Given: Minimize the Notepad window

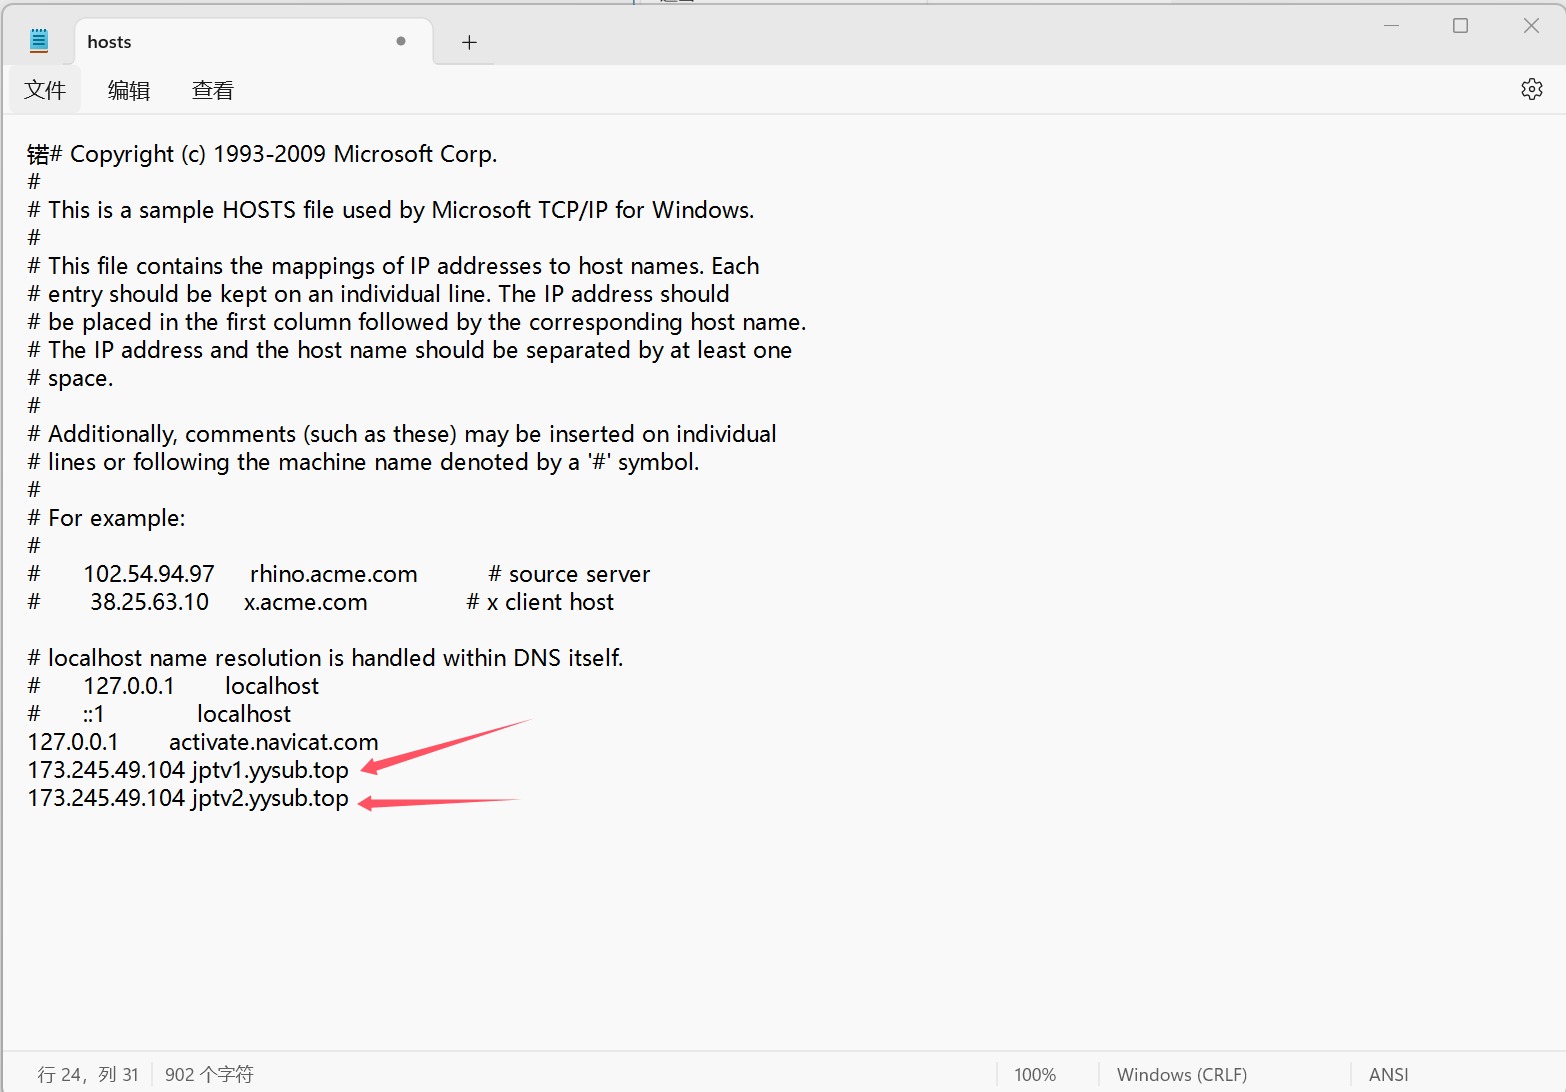Looking at the screenshot, I should click(x=1390, y=26).
